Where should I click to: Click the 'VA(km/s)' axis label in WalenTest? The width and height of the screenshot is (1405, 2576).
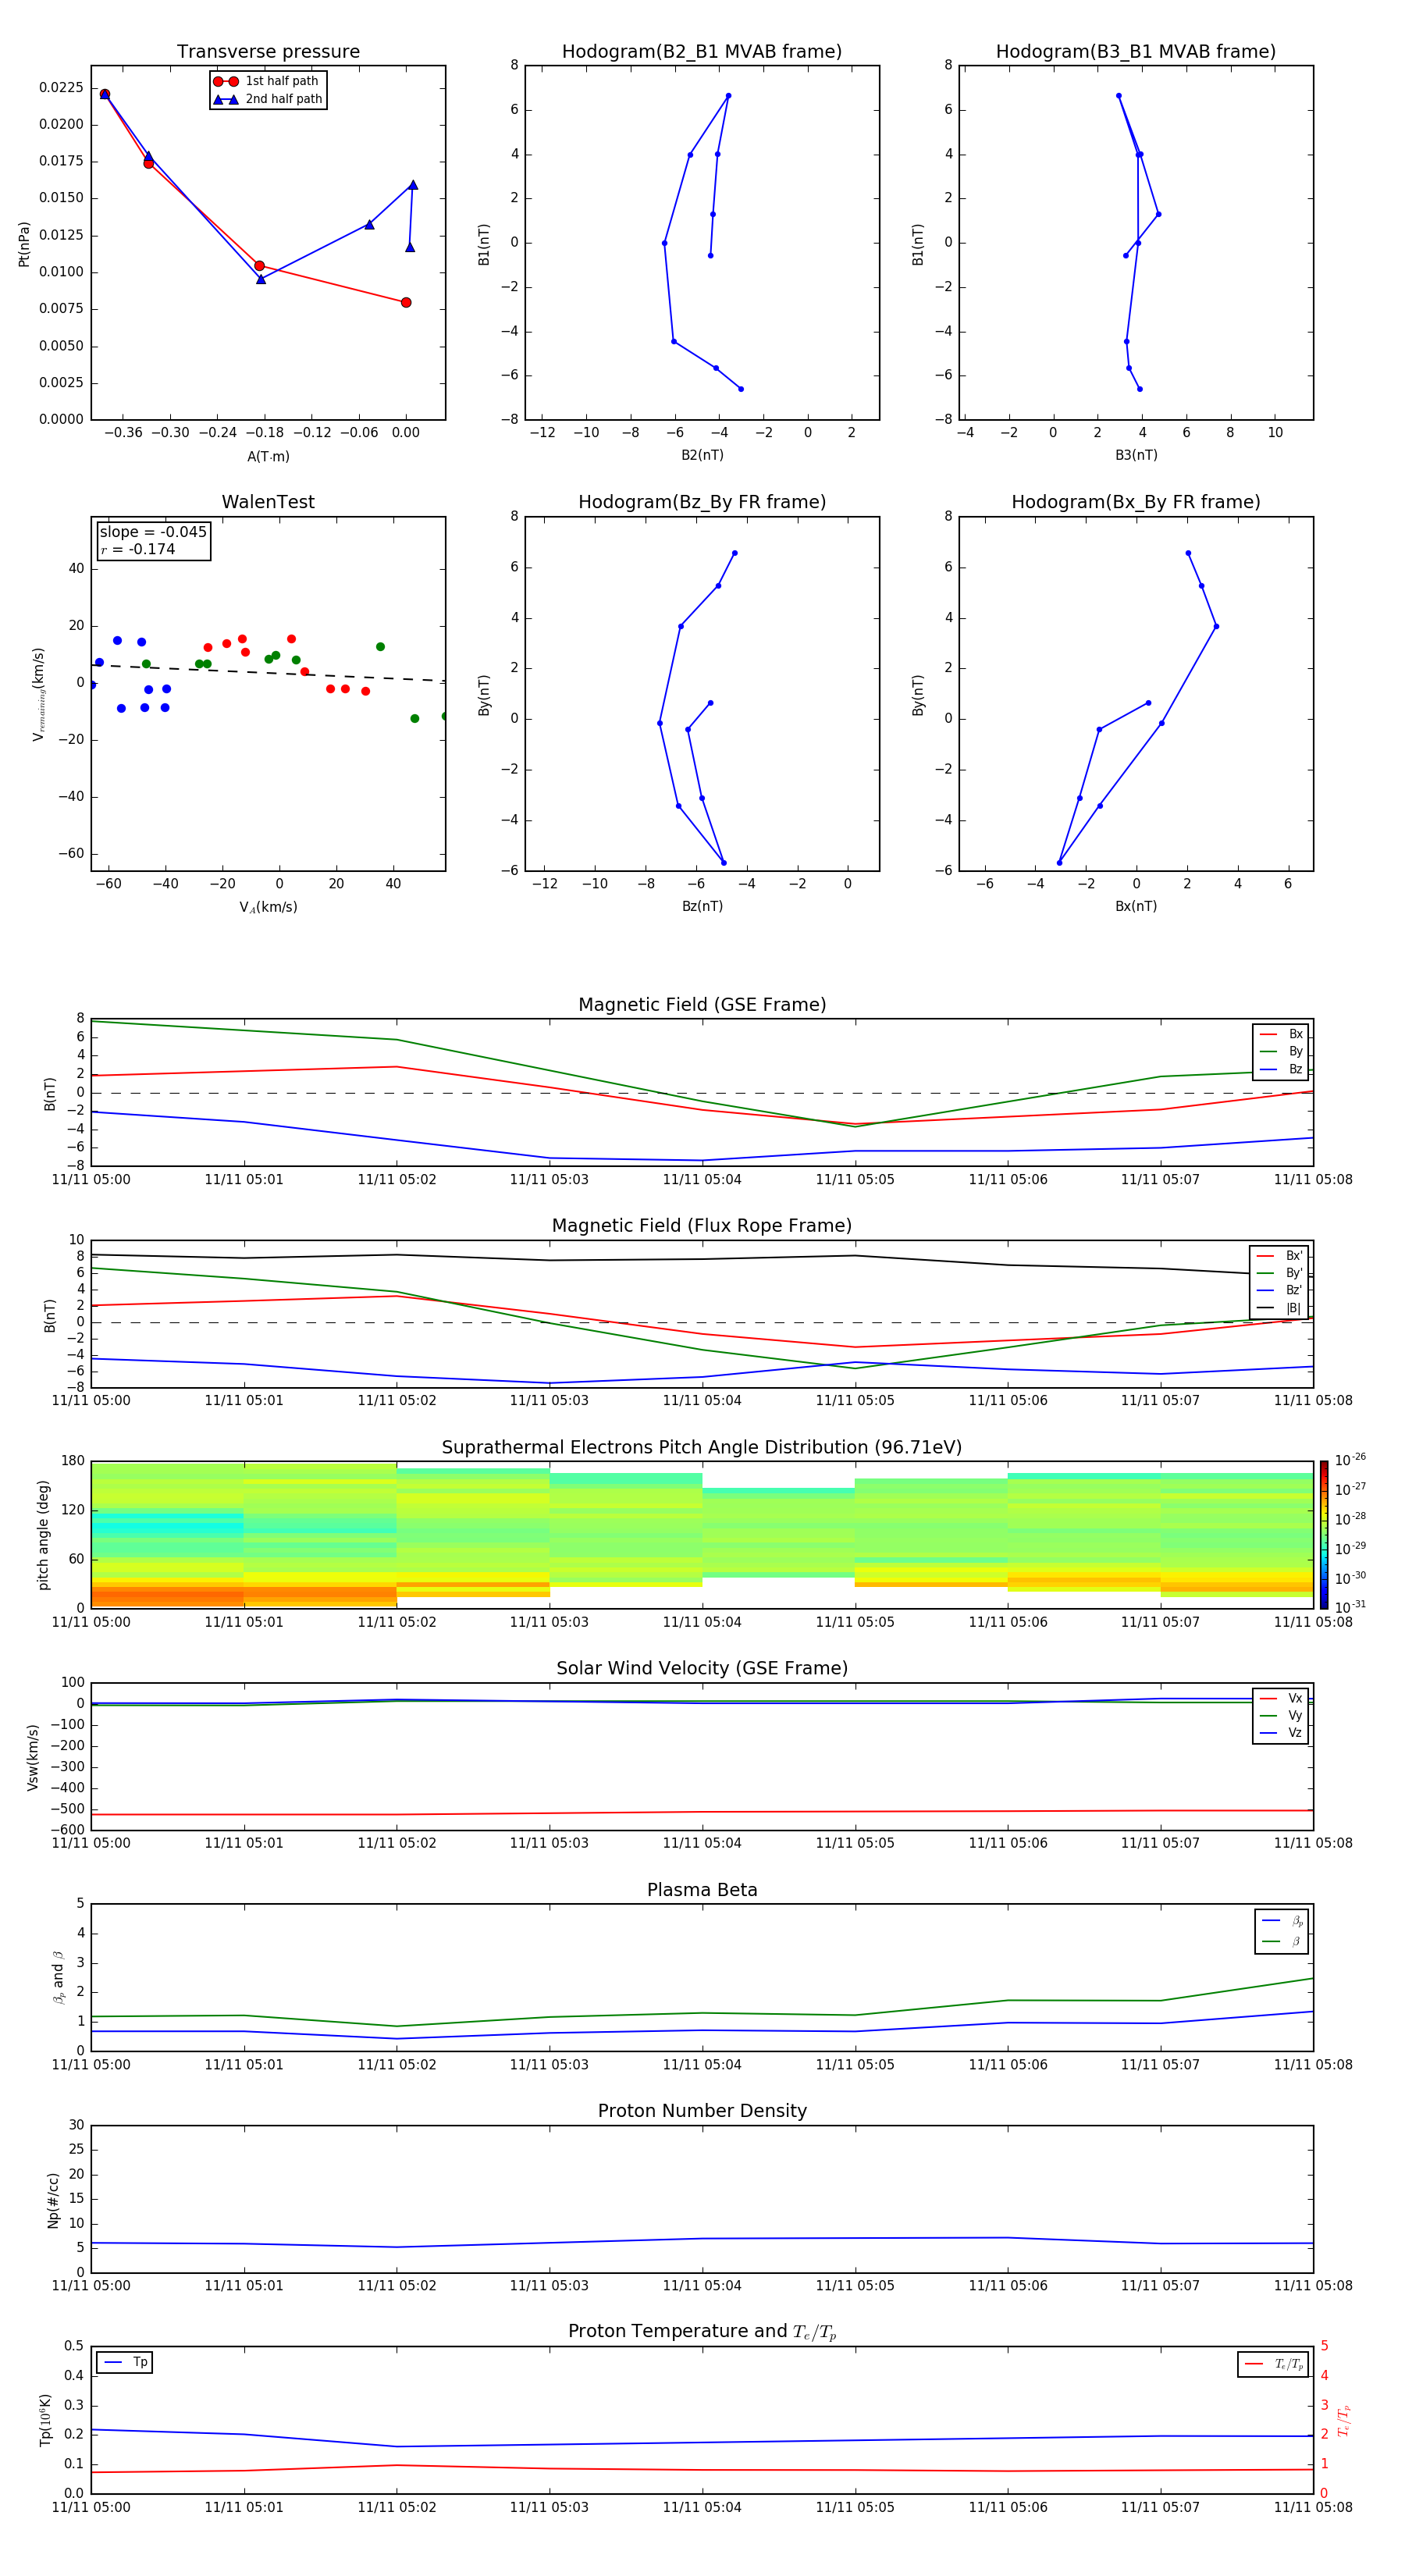click(x=268, y=908)
